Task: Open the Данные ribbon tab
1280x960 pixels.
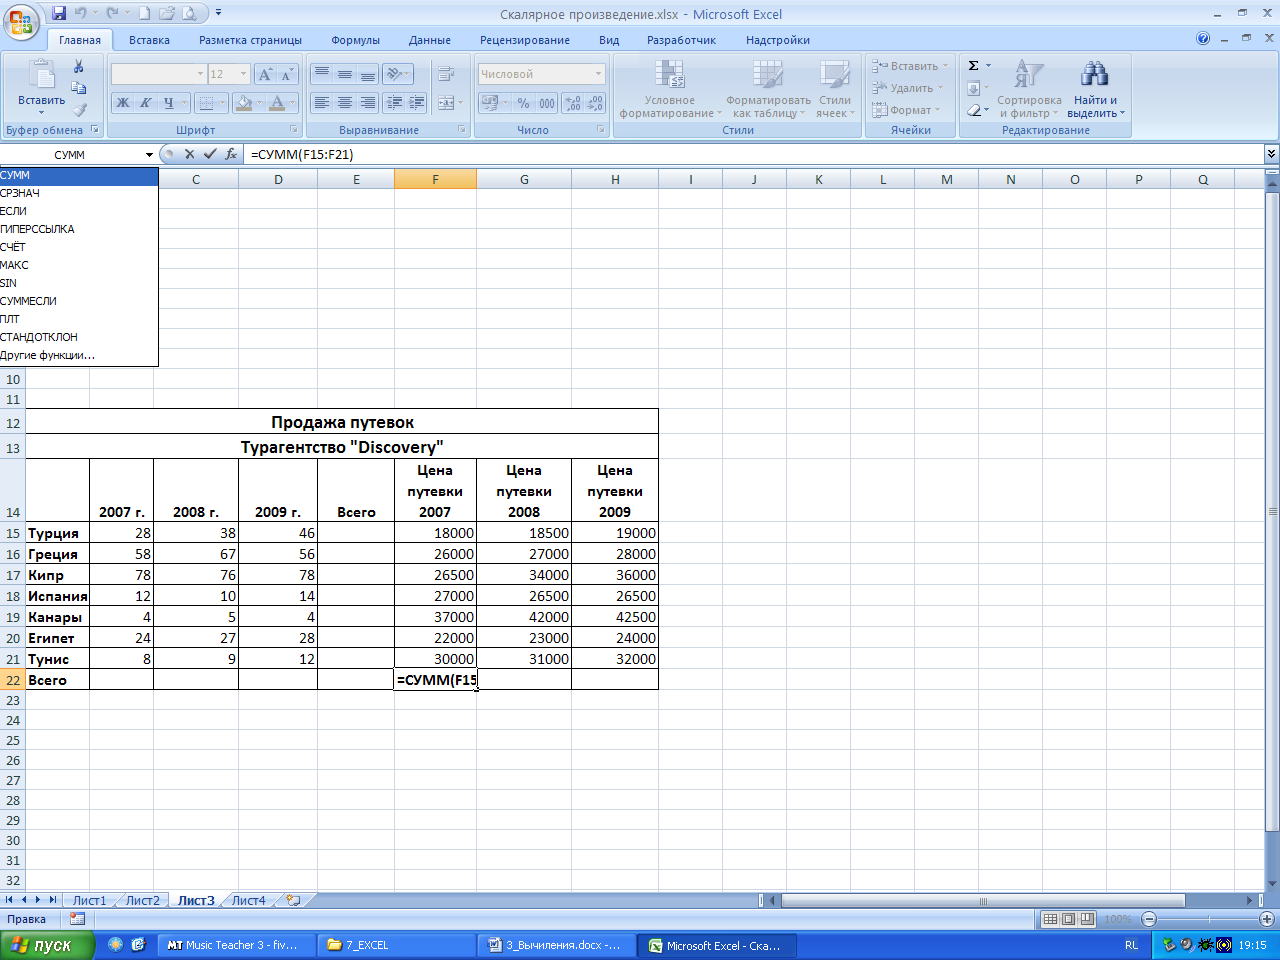Action: (429, 40)
